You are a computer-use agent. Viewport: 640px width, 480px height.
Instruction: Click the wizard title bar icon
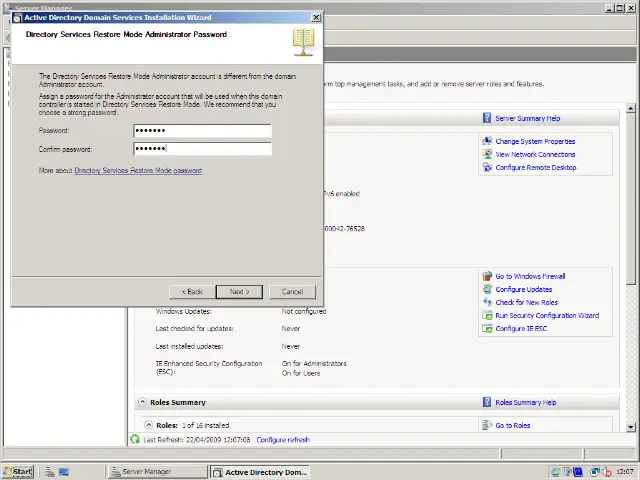(18, 18)
